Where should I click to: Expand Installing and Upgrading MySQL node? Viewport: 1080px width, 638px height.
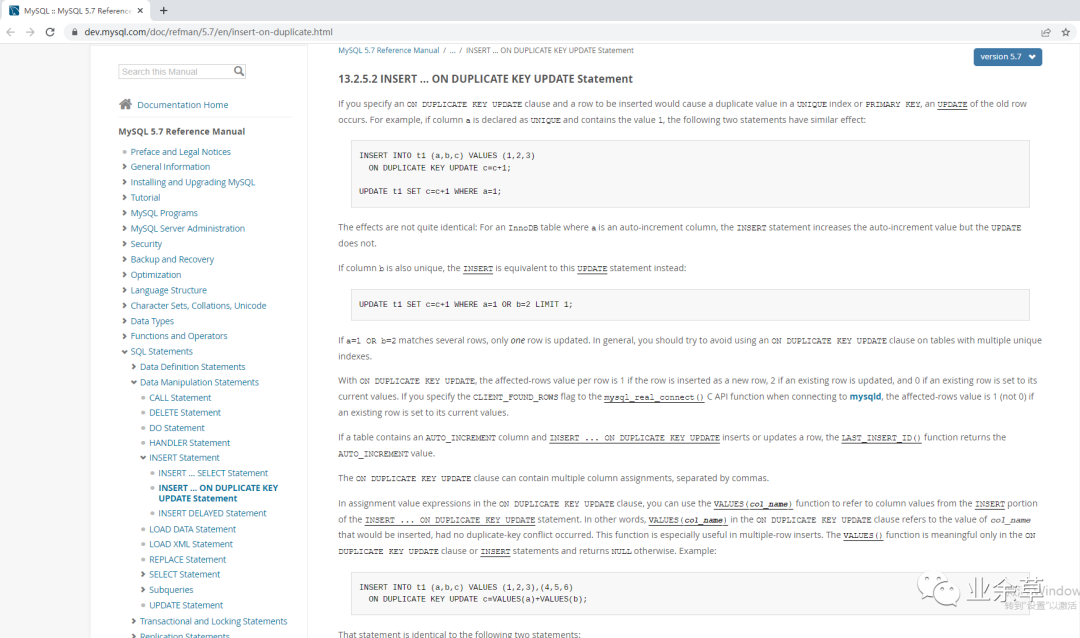124,182
